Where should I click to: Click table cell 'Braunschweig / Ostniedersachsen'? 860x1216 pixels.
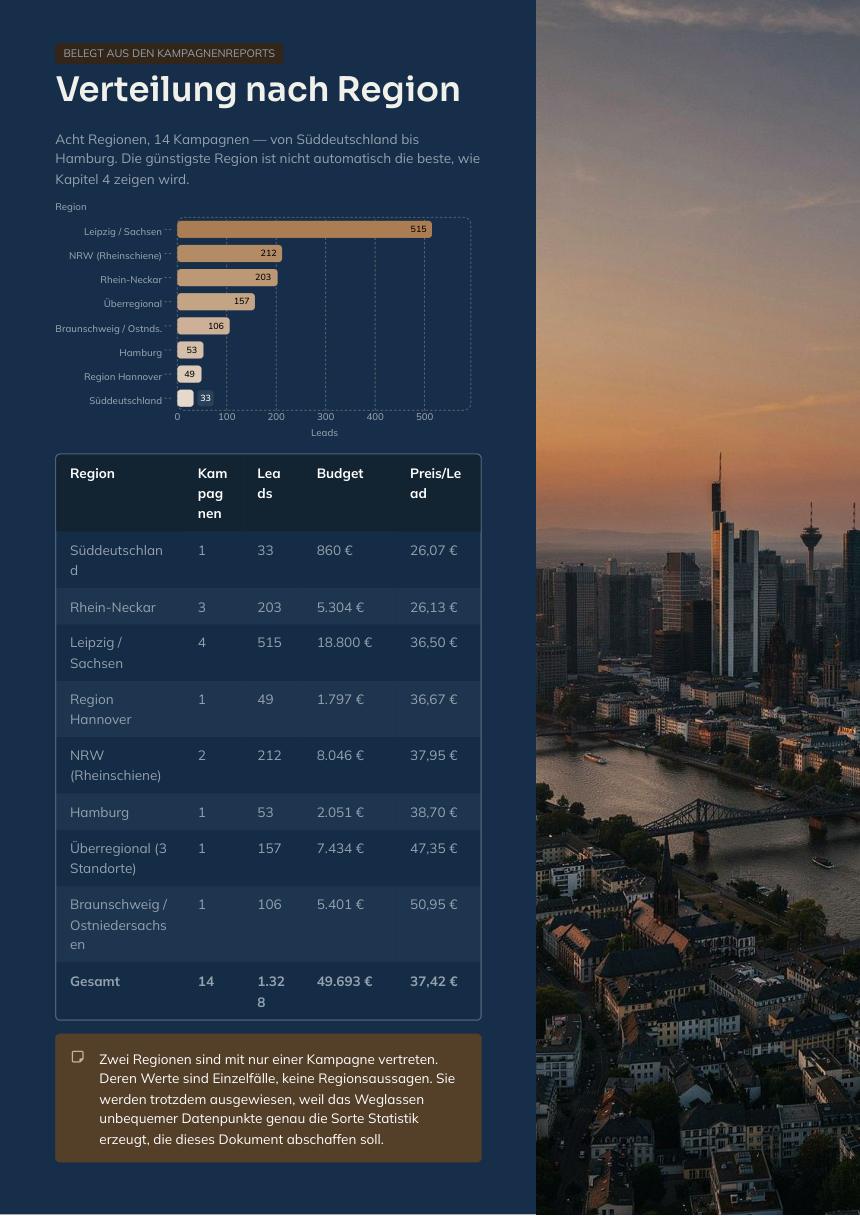[118, 924]
